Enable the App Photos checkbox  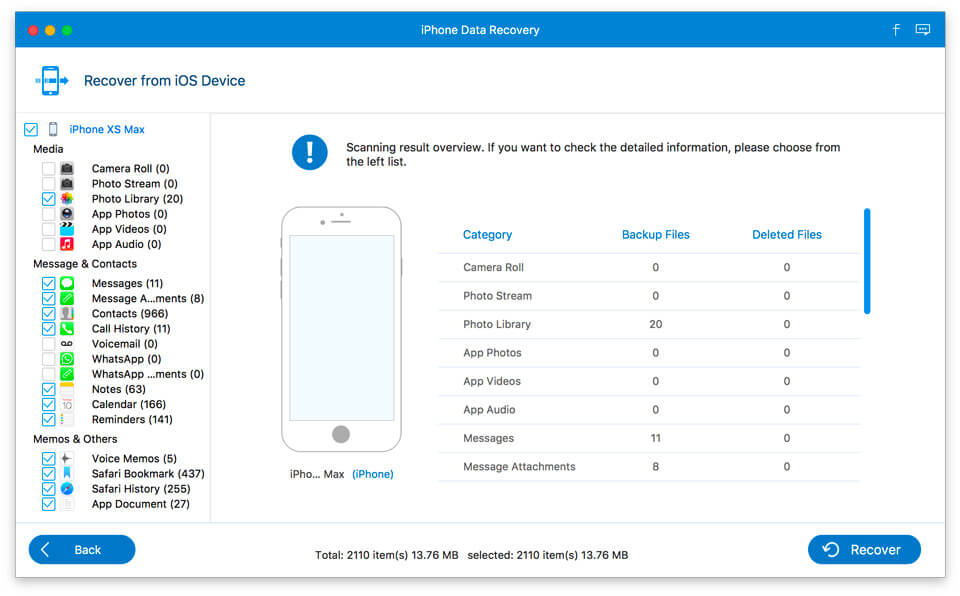click(x=48, y=214)
